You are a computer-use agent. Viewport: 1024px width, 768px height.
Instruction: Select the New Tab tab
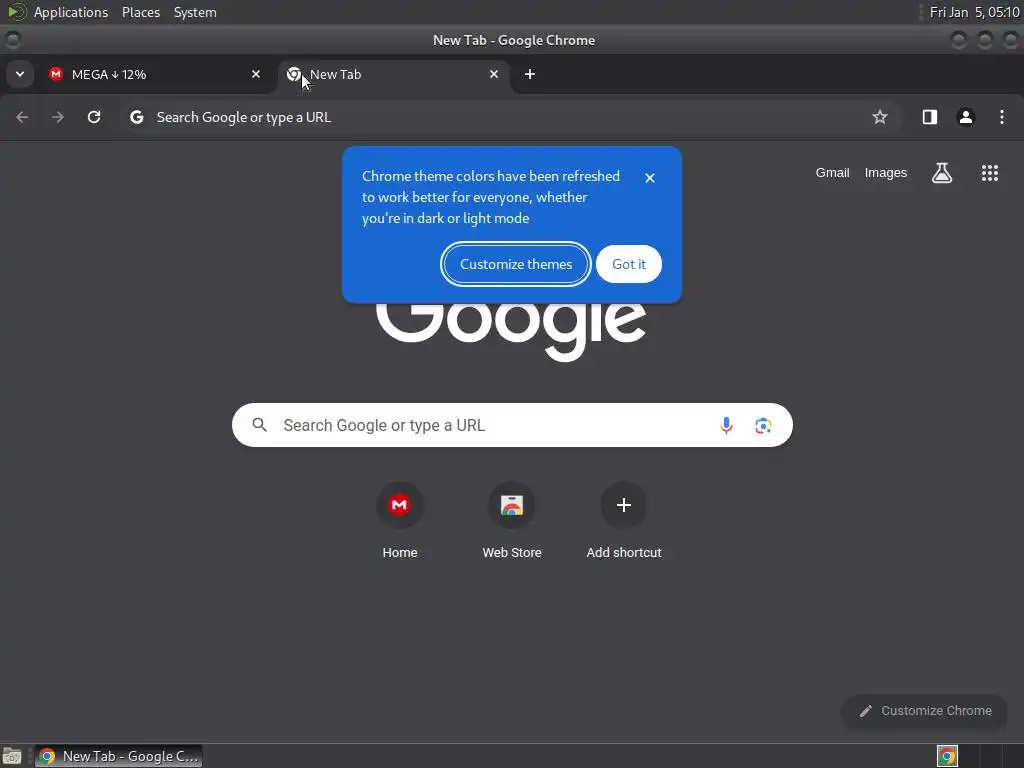394,74
